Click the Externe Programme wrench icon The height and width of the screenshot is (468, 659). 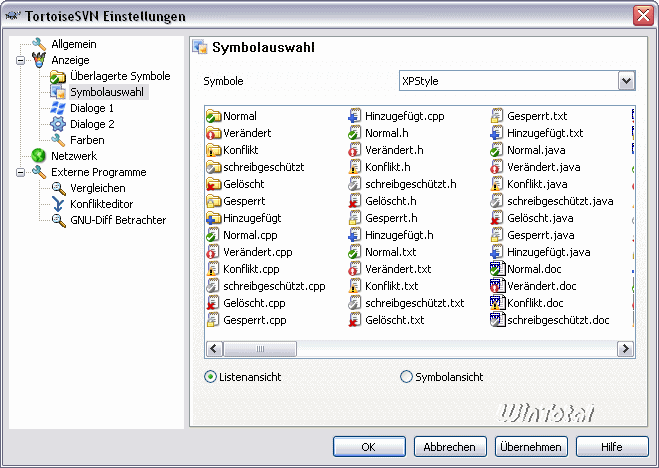[39, 172]
